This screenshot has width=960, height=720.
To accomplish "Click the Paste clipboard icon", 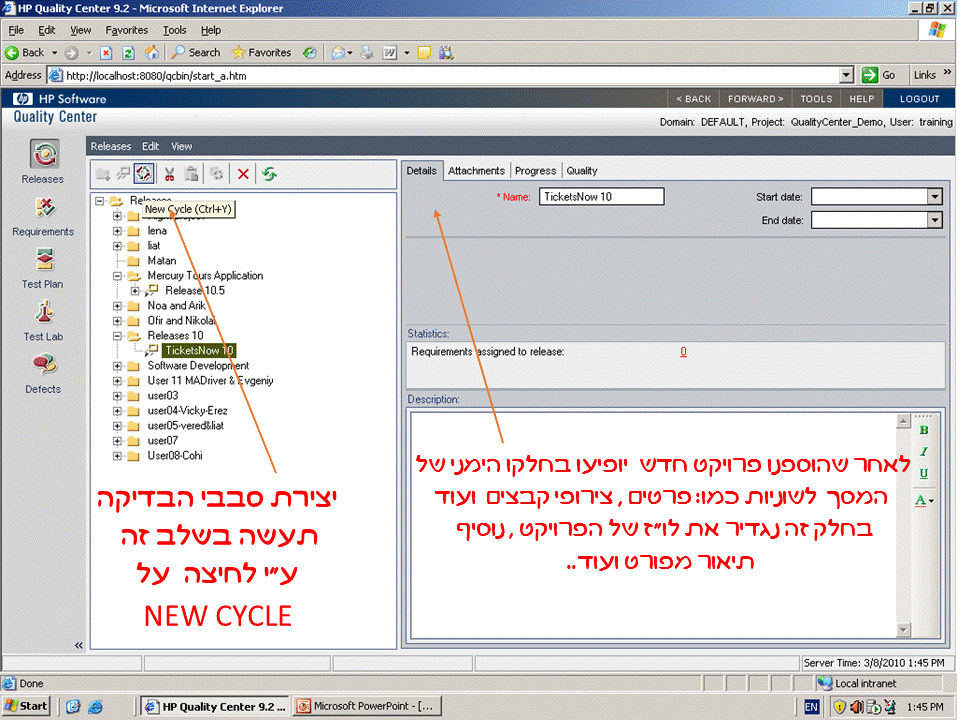I will (x=192, y=174).
